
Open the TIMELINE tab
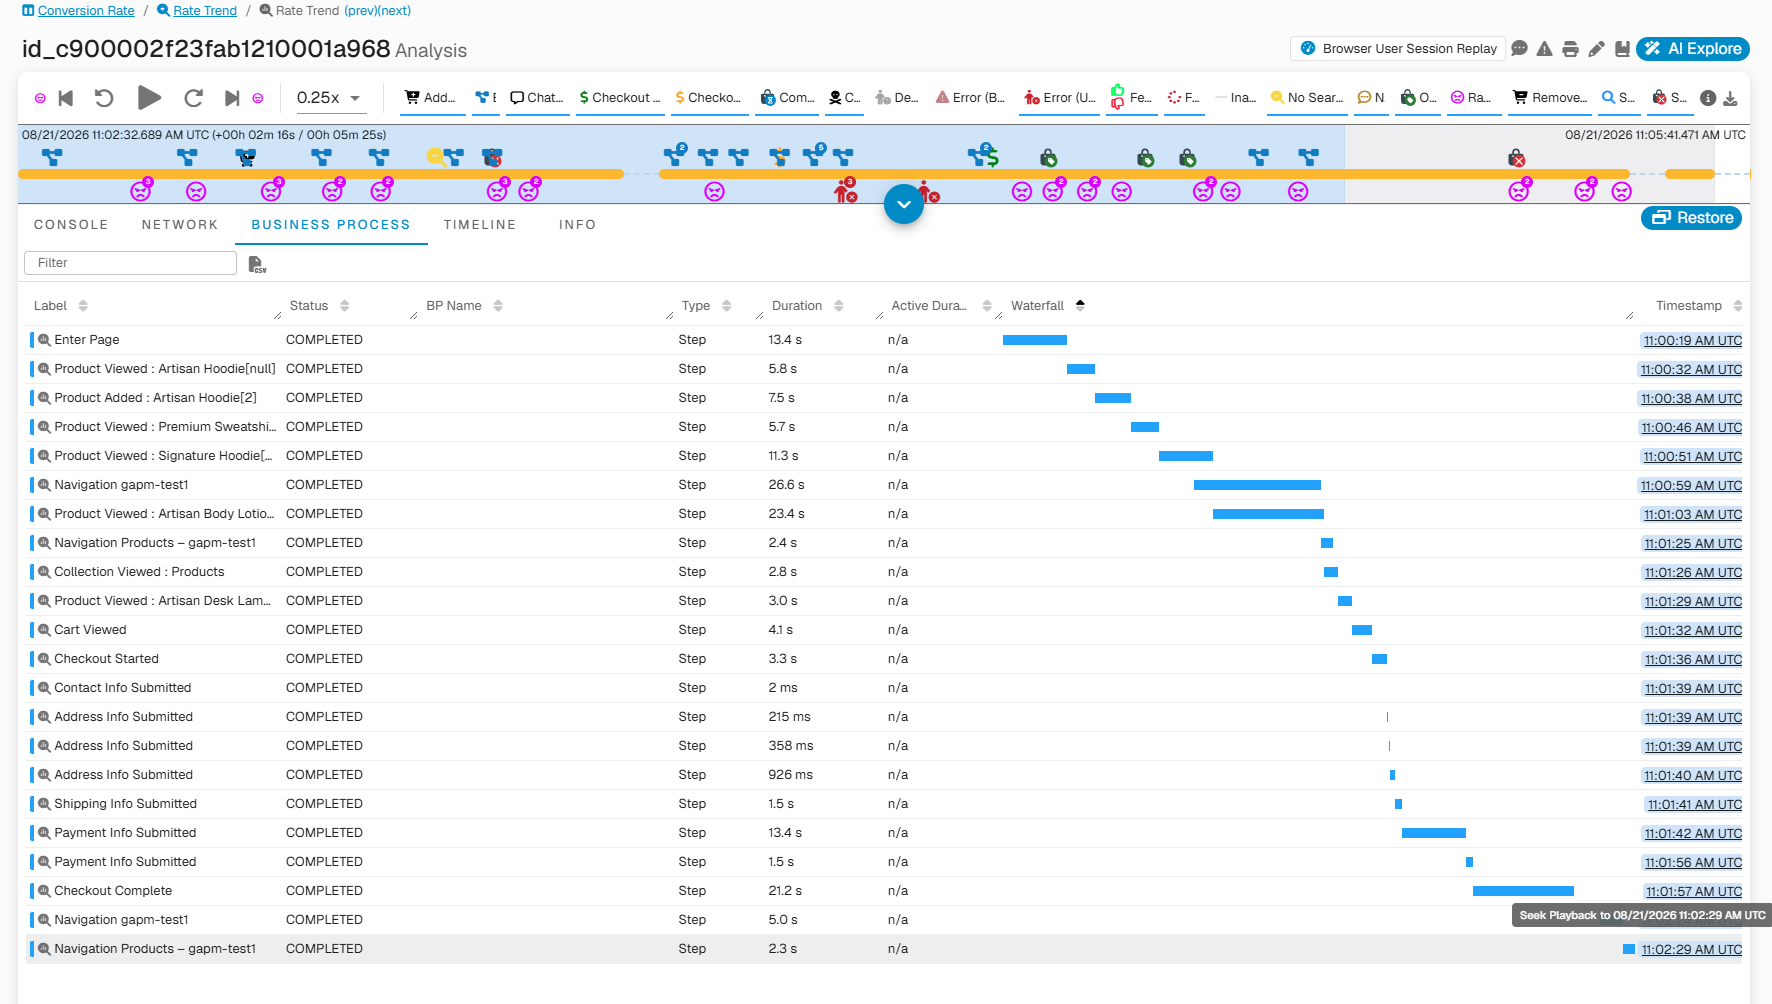480,225
